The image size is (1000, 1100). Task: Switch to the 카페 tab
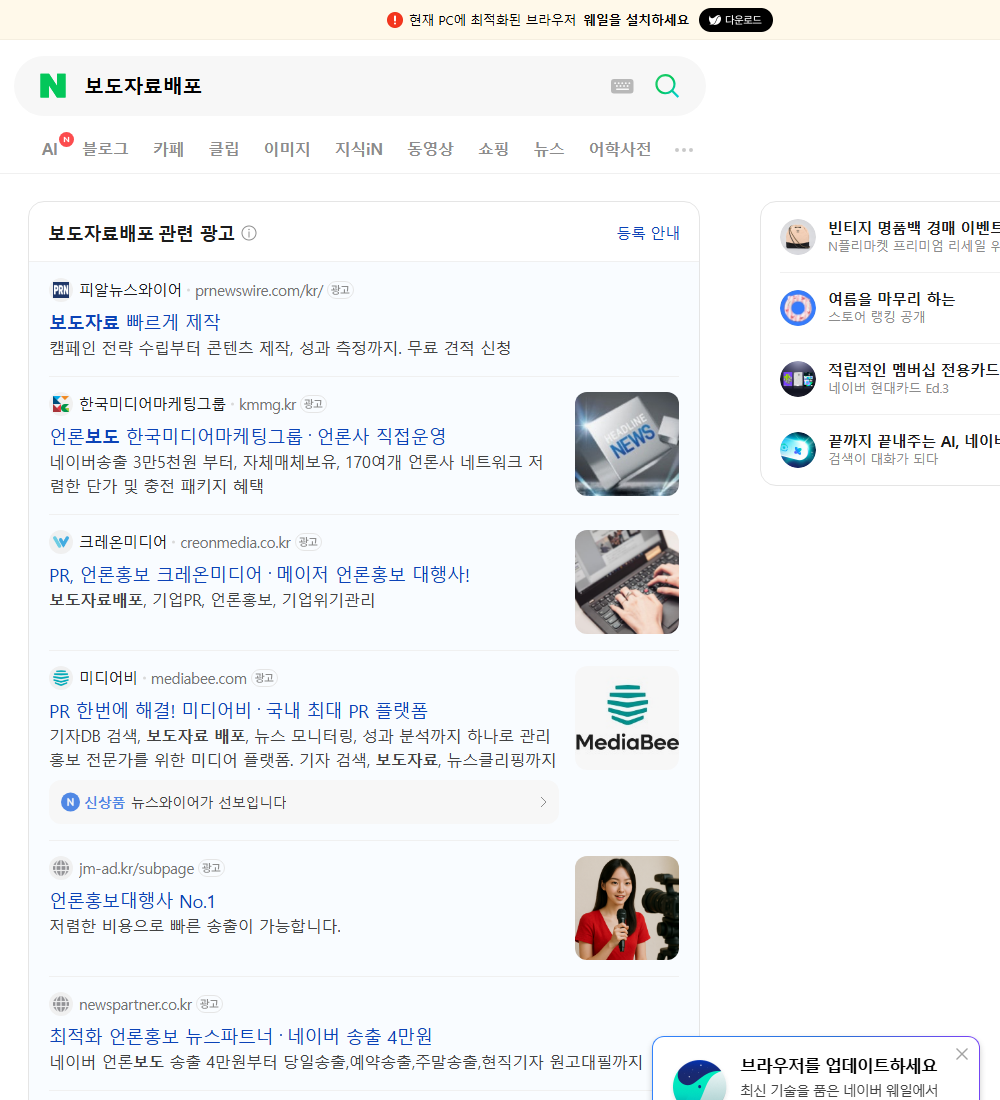point(168,149)
